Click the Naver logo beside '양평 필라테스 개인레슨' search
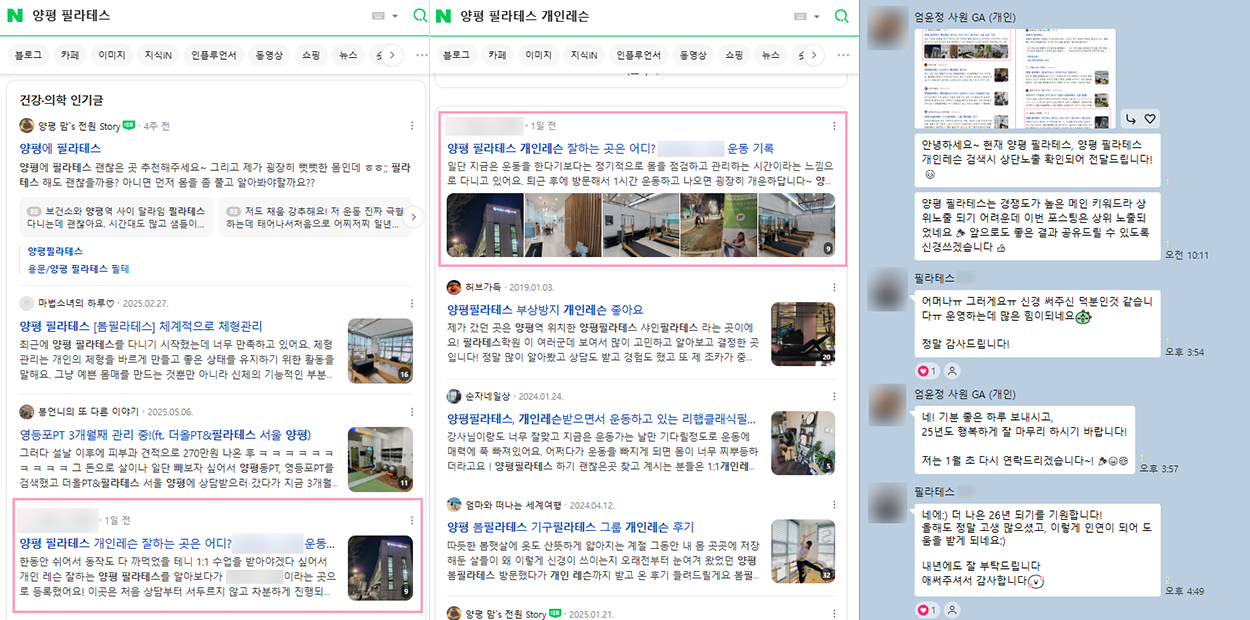The image size is (1250, 620). [x=442, y=16]
